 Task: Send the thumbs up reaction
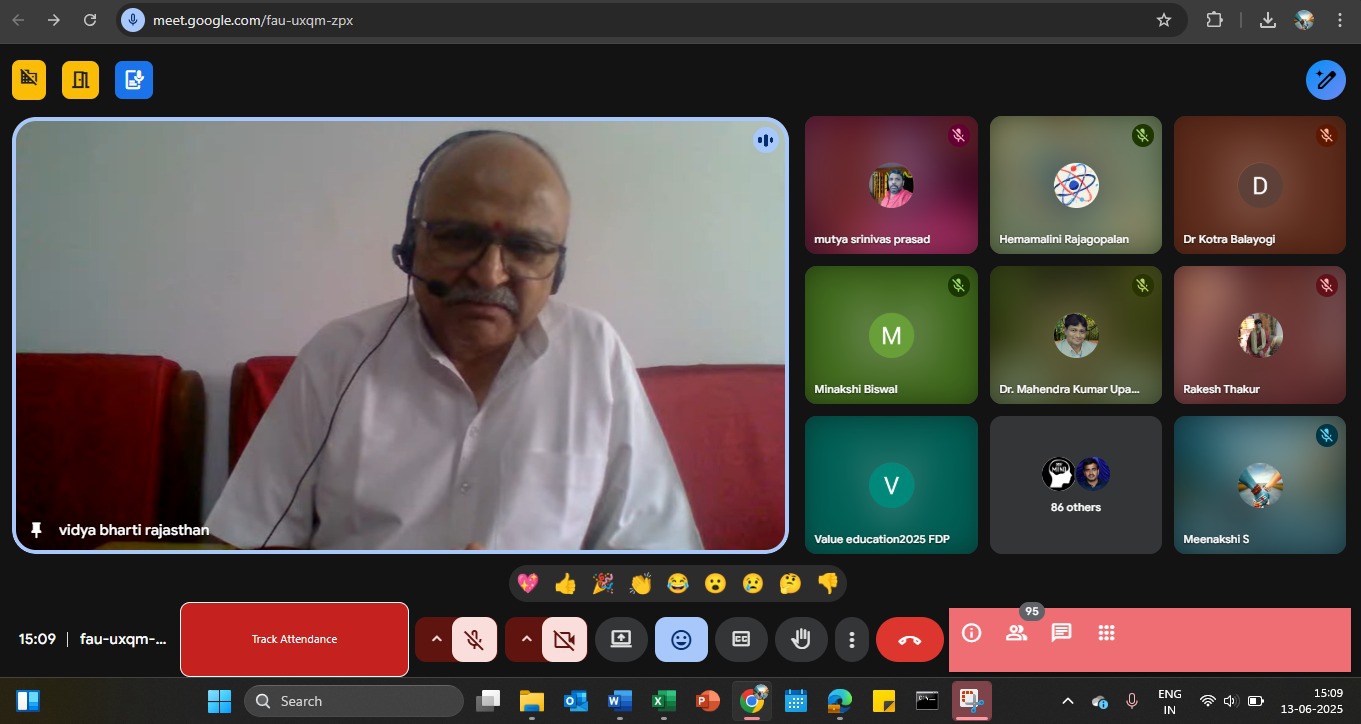click(565, 583)
